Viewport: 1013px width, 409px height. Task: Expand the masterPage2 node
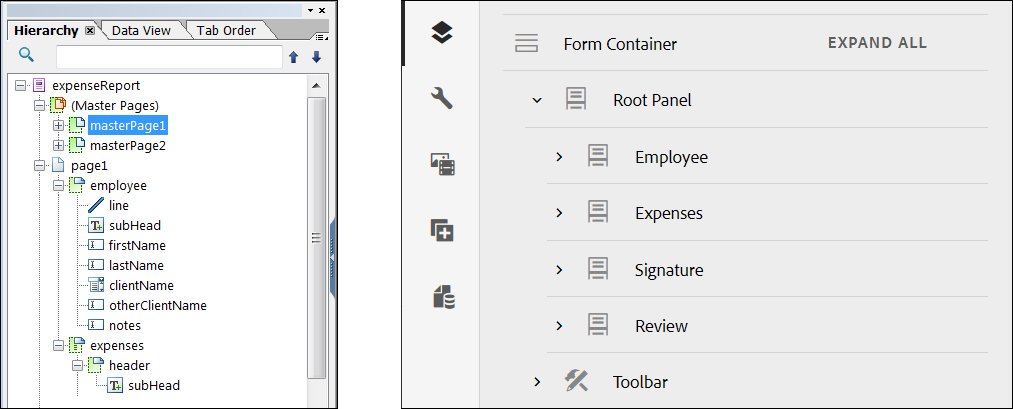coord(58,145)
